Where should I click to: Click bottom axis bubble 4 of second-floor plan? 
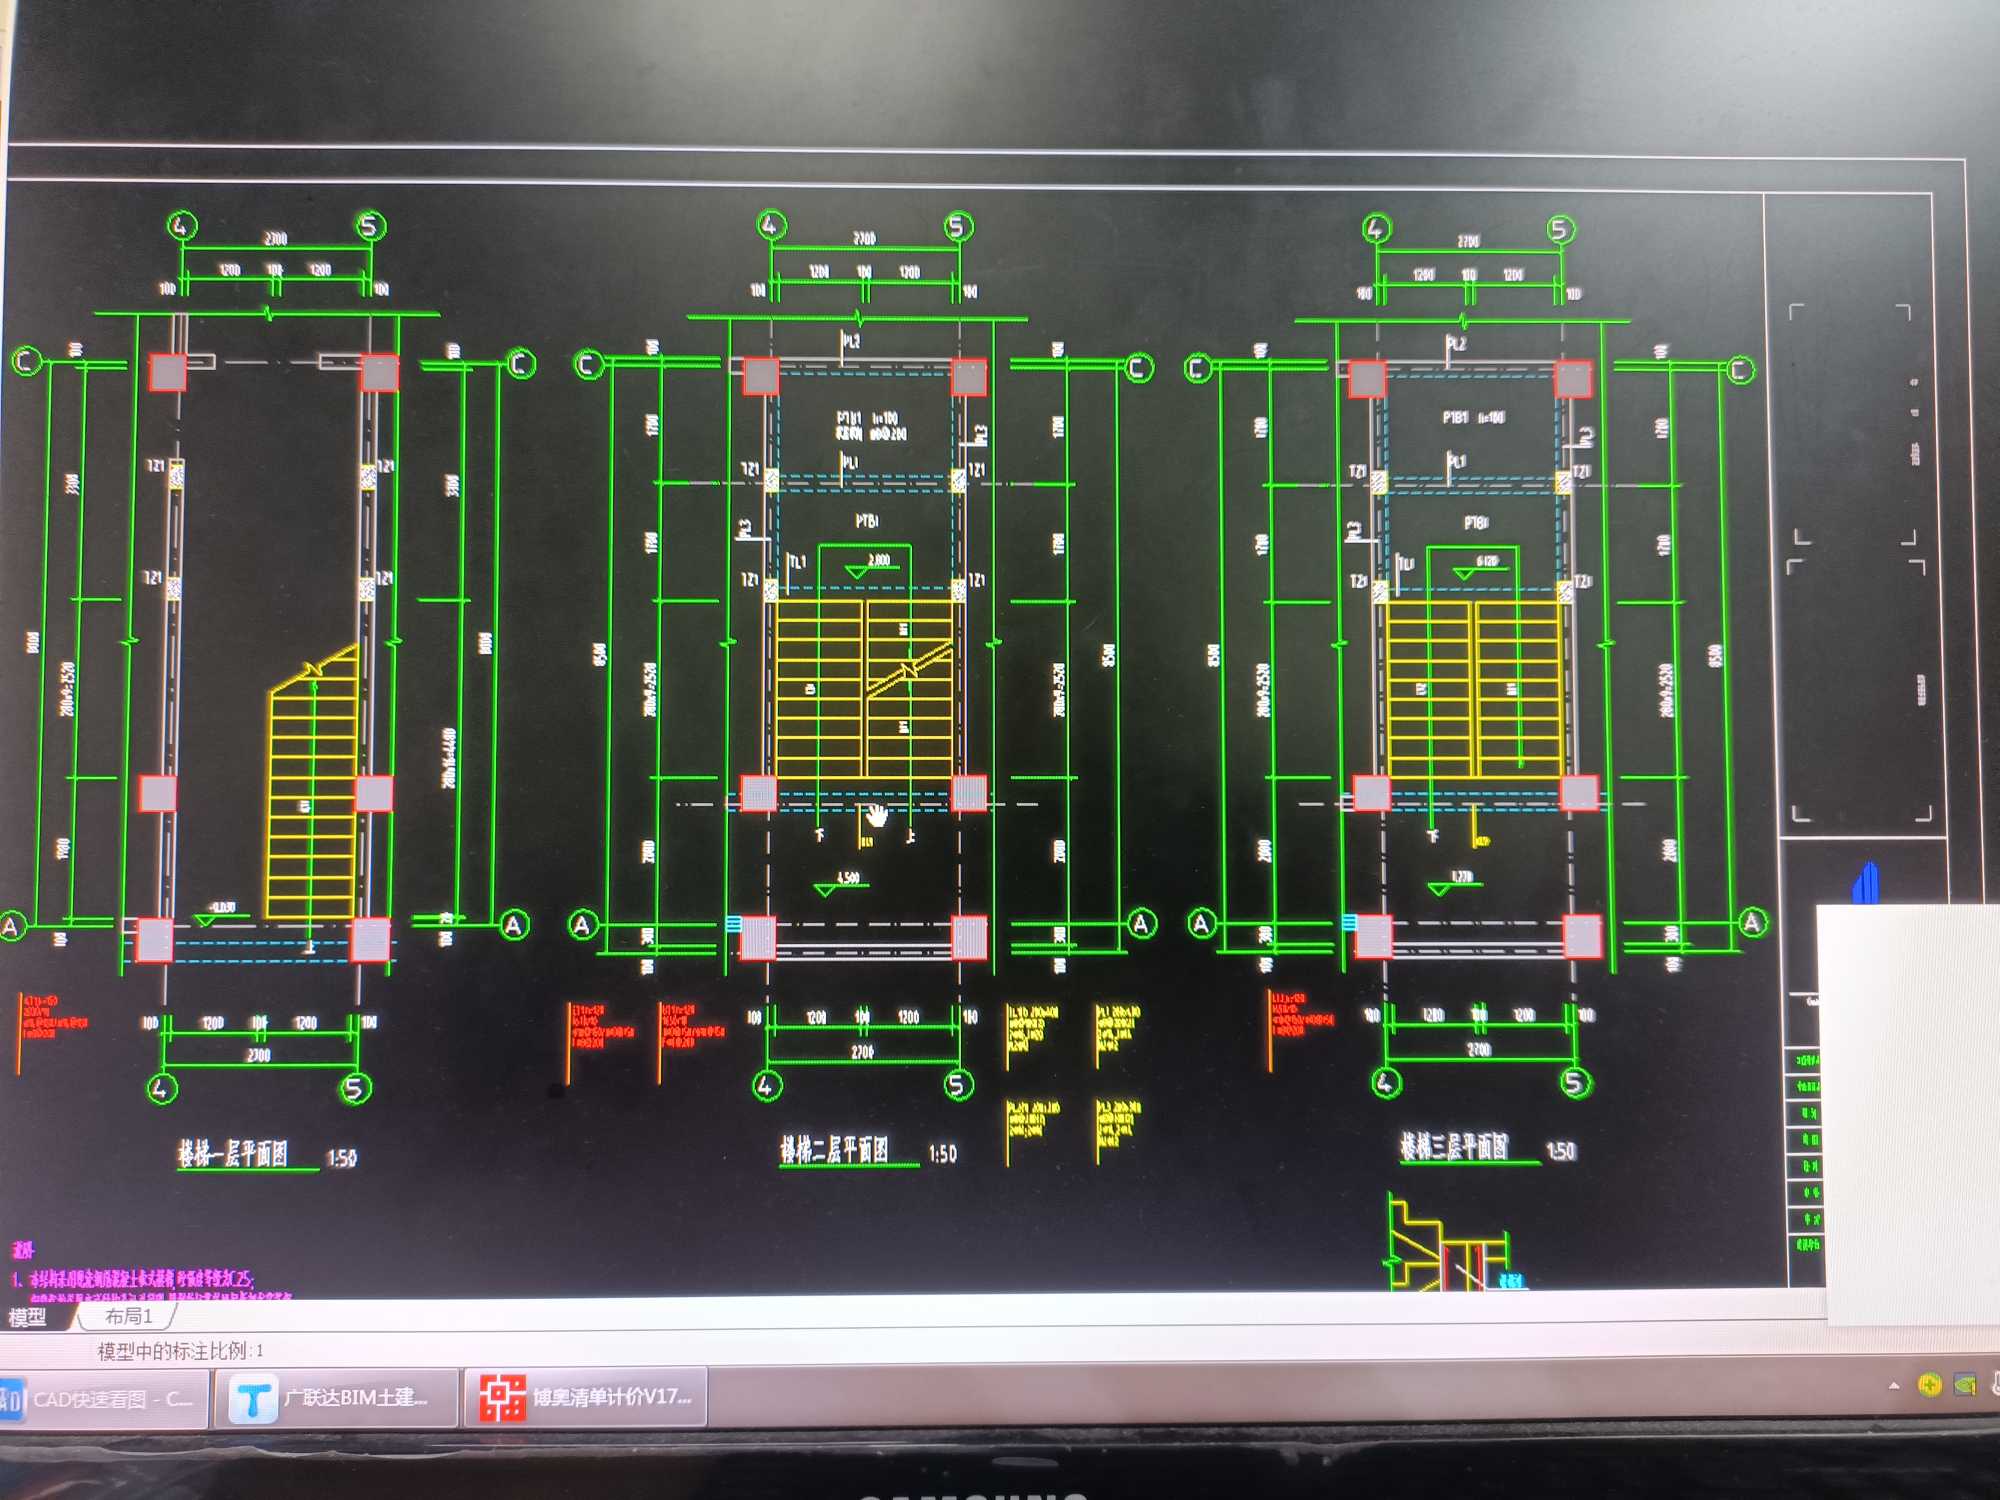tap(766, 1086)
